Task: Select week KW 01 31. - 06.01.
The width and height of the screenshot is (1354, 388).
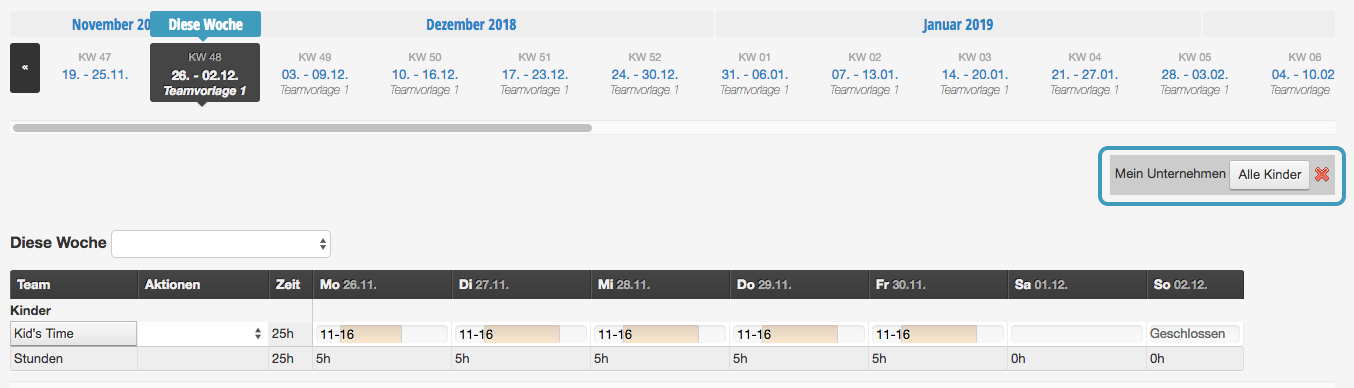Action: click(x=755, y=74)
